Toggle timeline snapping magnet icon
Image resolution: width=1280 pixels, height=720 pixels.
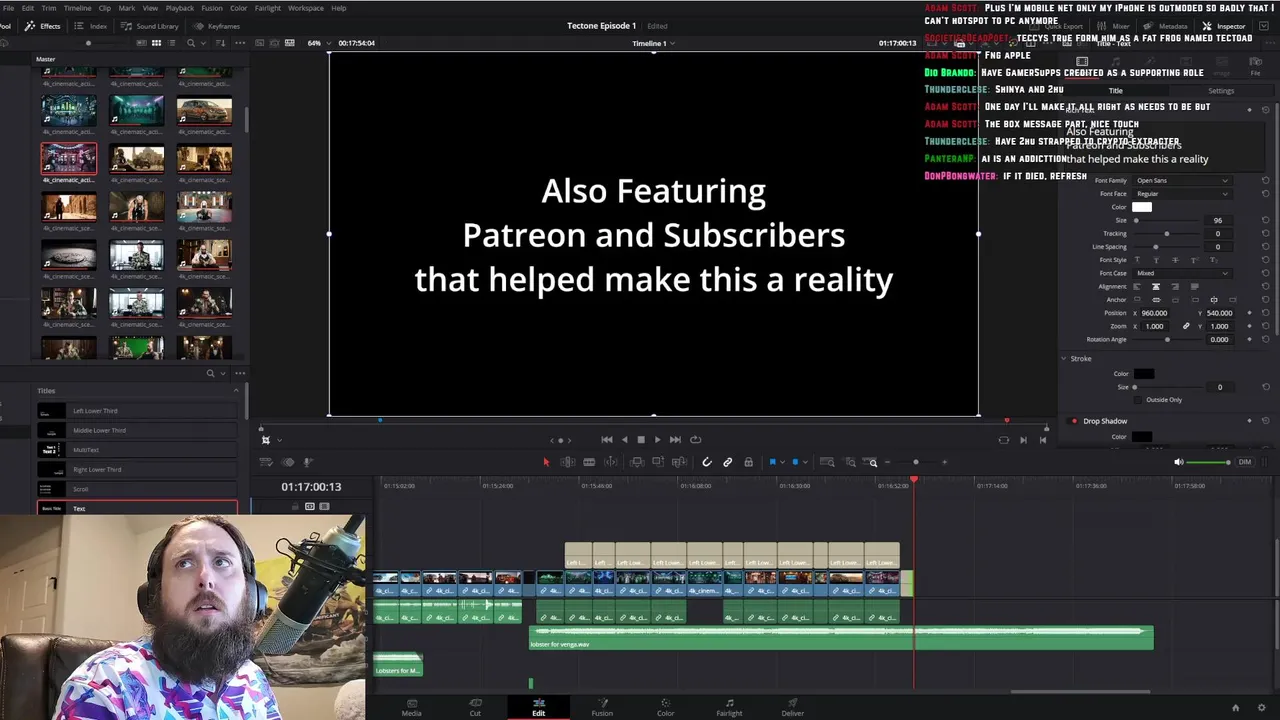[706, 462]
